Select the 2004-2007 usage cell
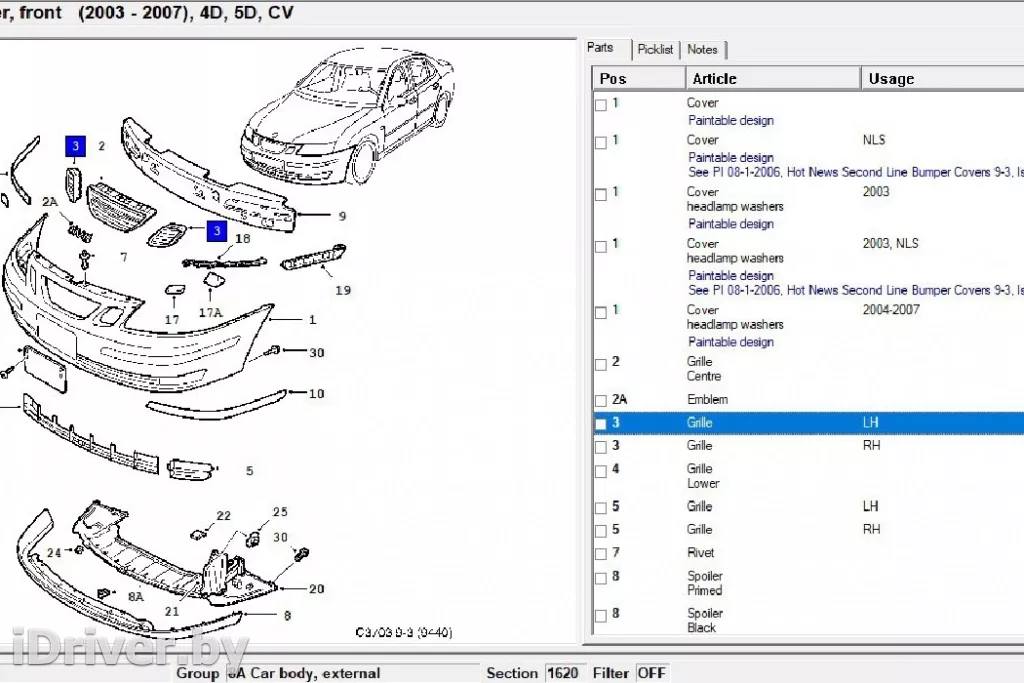 pyautogui.click(x=891, y=310)
